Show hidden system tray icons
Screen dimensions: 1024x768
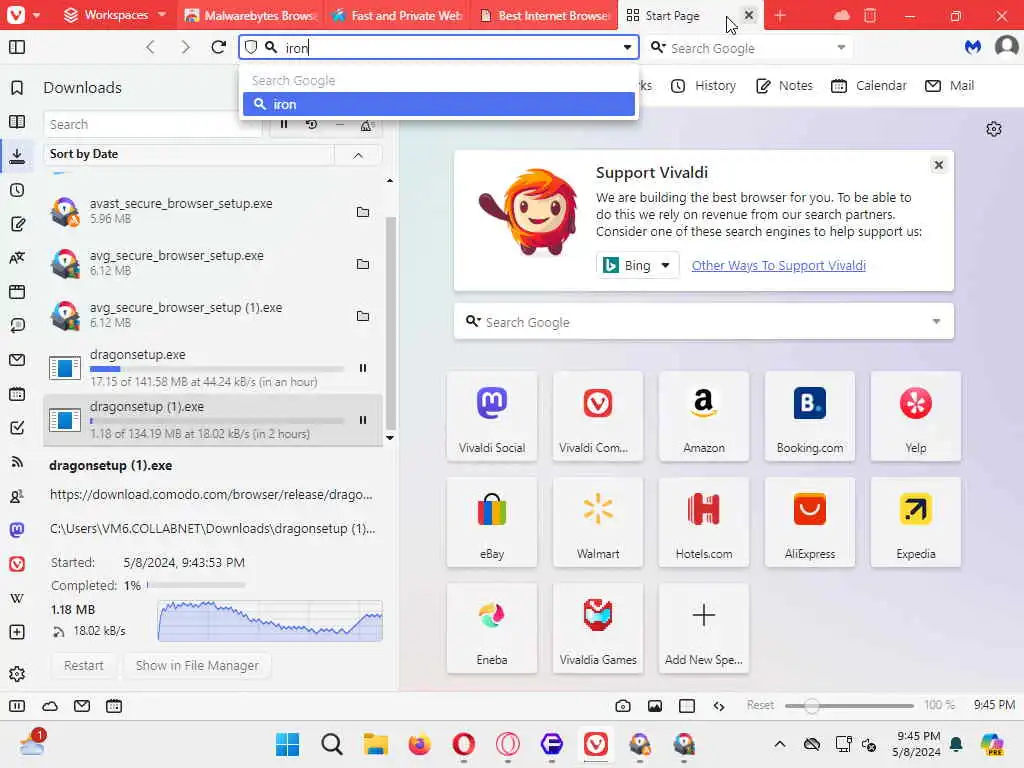pos(780,744)
